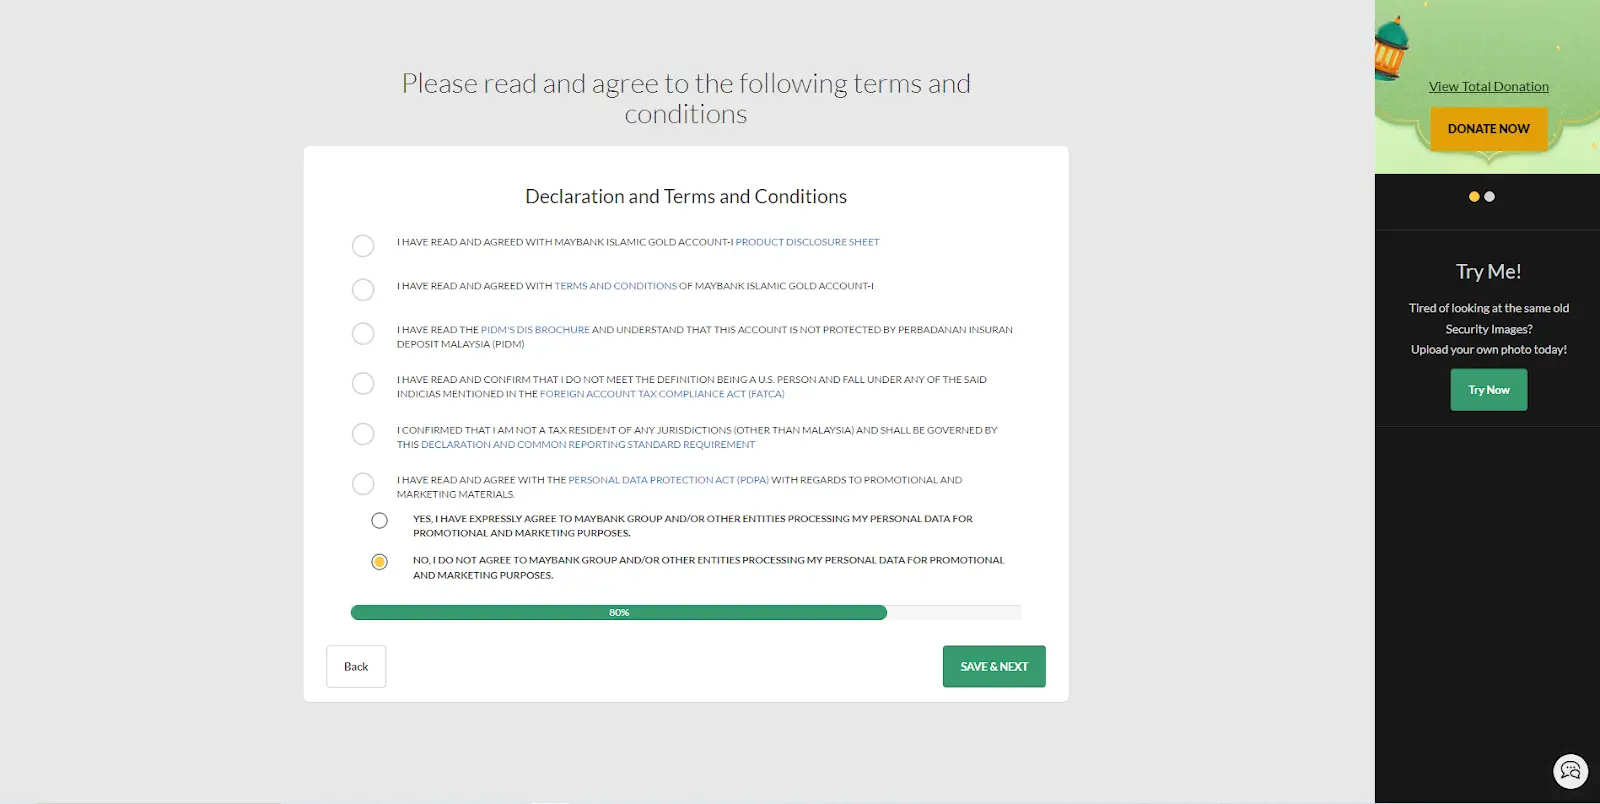The height and width of the screenshot is (804, 1600).
Task: Select the first carousel dot indicator
Action: tap(1474, 197)
